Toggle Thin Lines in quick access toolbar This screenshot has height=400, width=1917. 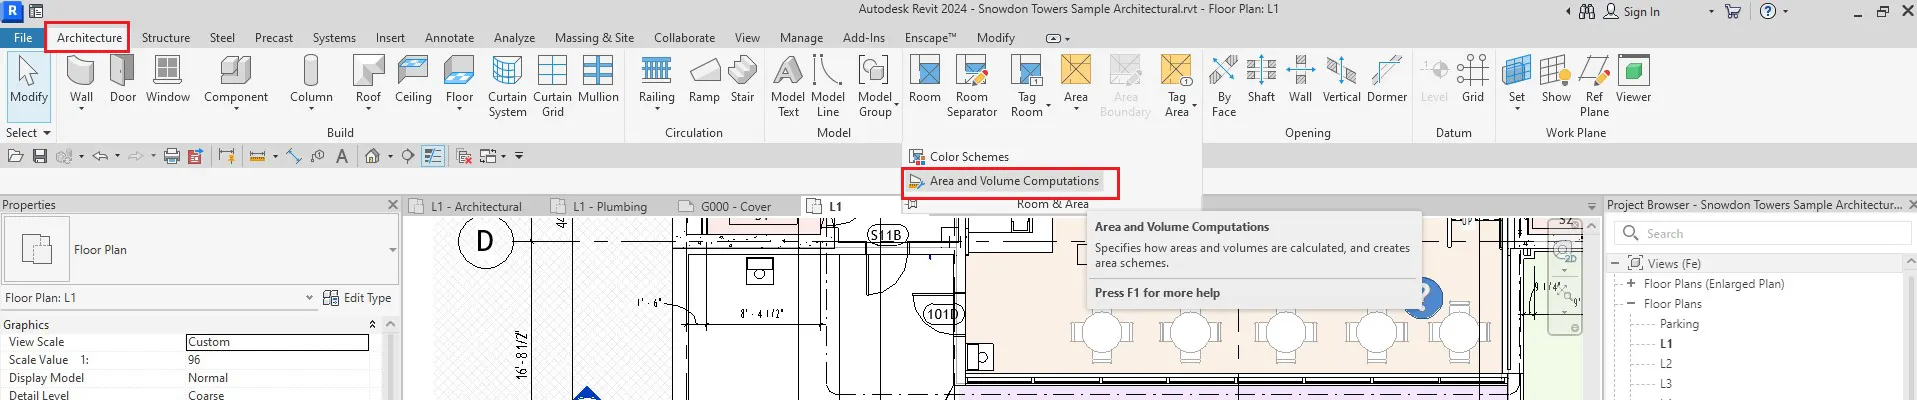click(433, 156)
